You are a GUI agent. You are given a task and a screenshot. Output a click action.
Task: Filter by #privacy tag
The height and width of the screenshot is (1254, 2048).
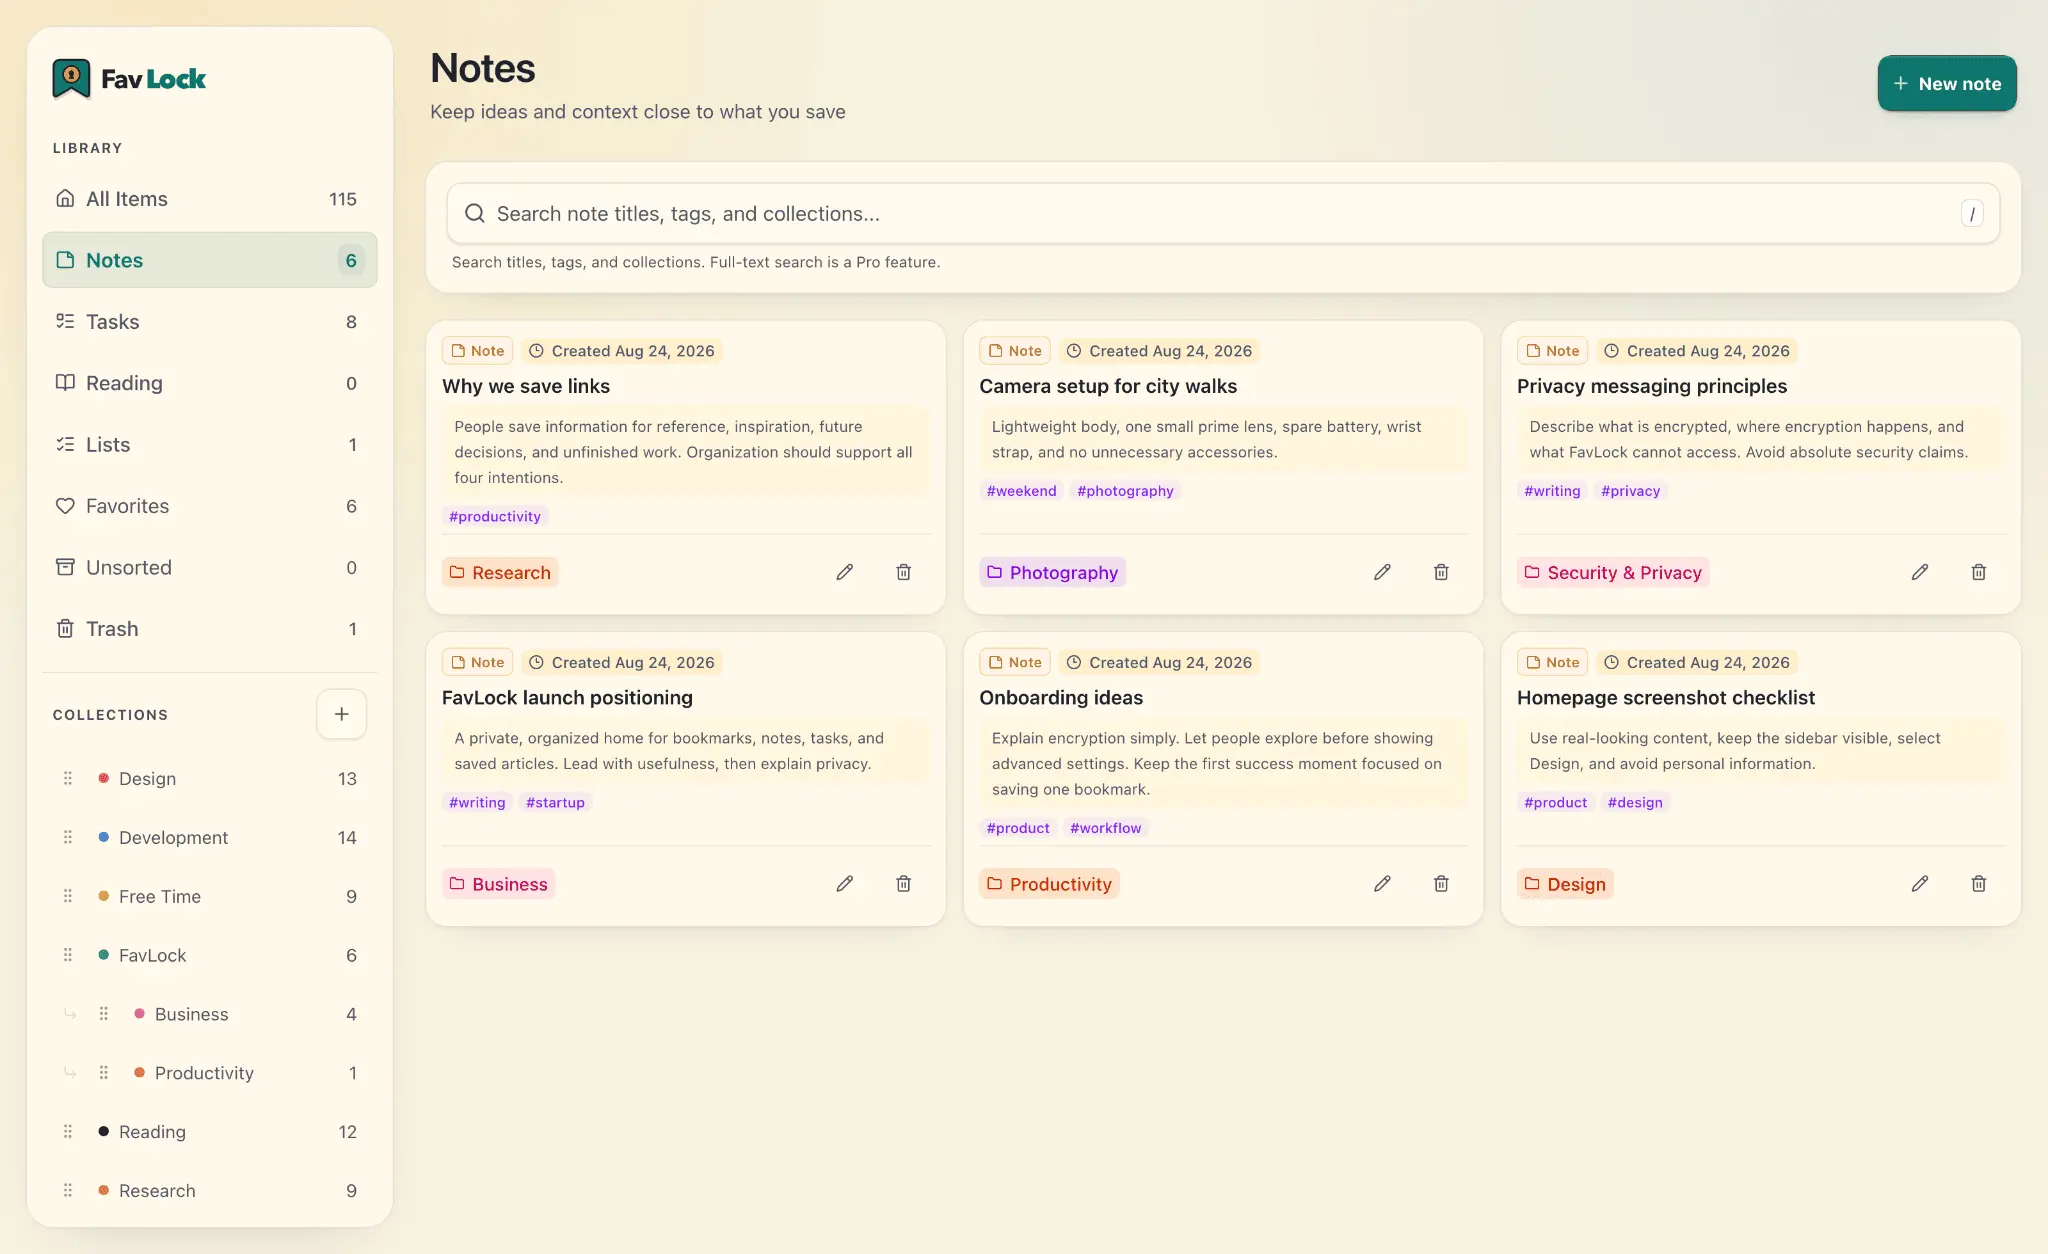pos(1630,491)
